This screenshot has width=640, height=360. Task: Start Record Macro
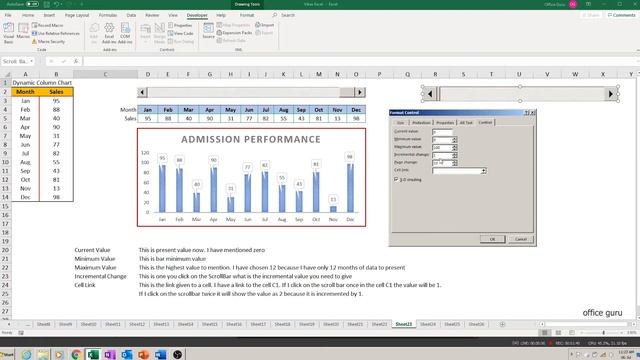pos(47,25)
